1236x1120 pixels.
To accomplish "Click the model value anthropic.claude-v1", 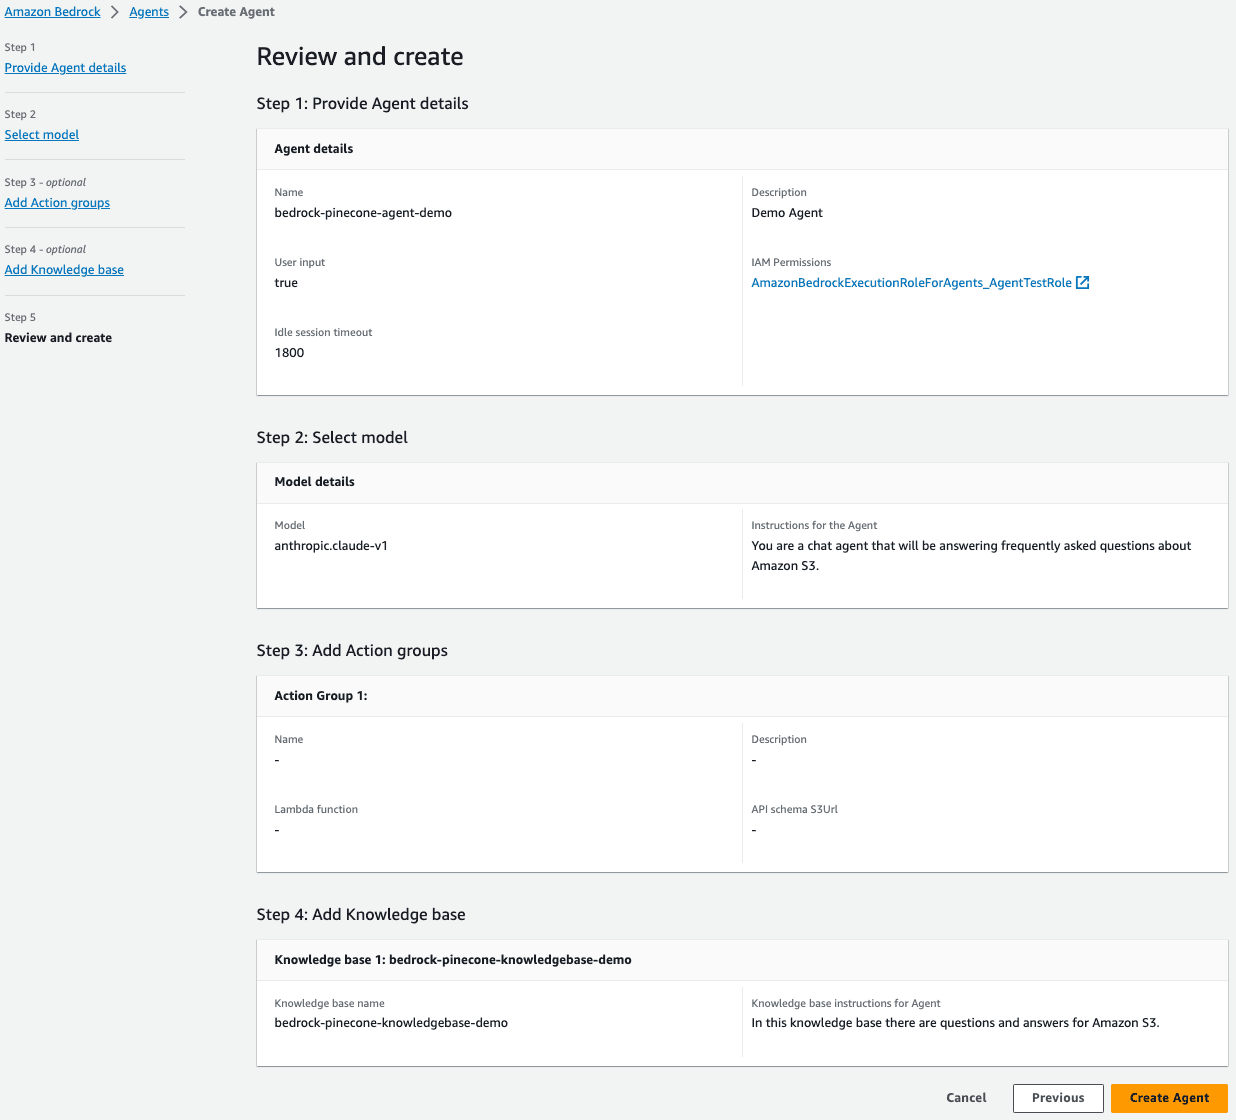I will (331, 546).
